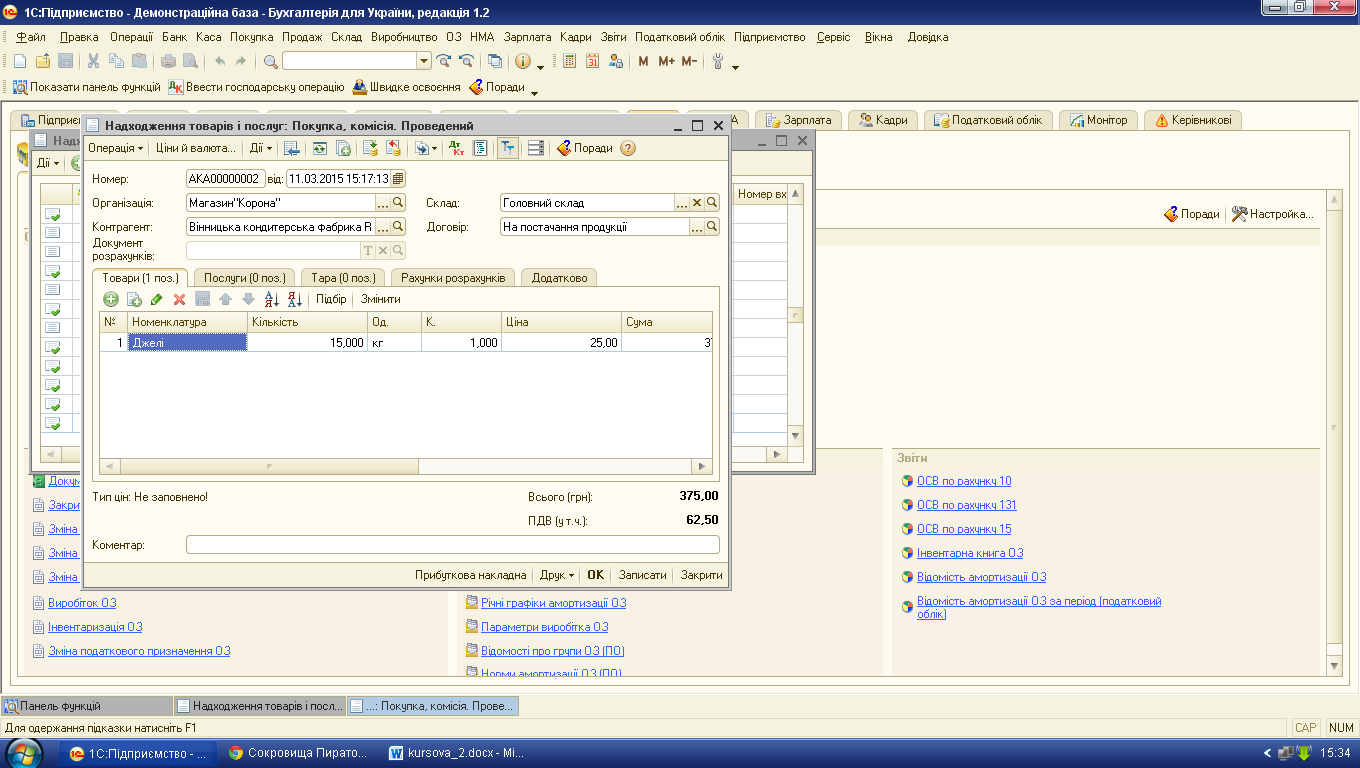1360x768 pixels.
Task: Open the Податковий облік menu
Action: pos(680,37)
